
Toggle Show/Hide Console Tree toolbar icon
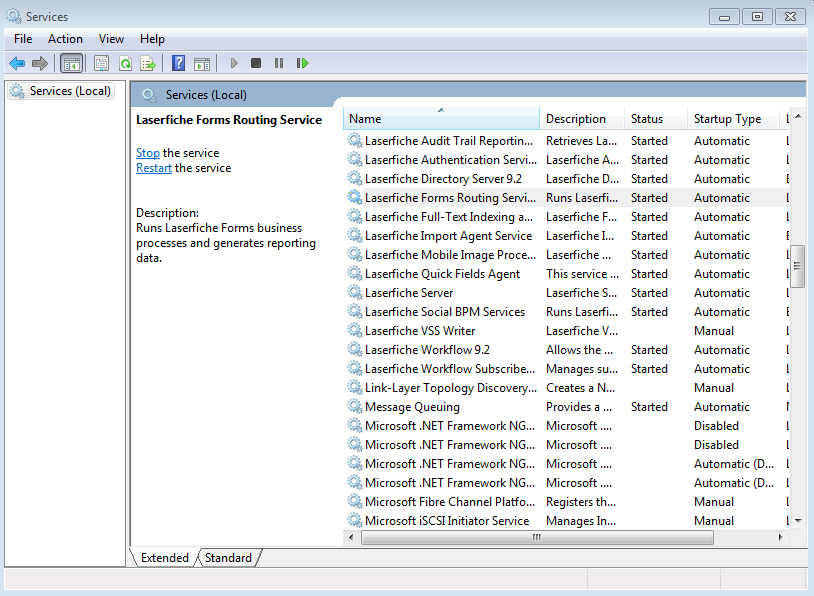72,63
